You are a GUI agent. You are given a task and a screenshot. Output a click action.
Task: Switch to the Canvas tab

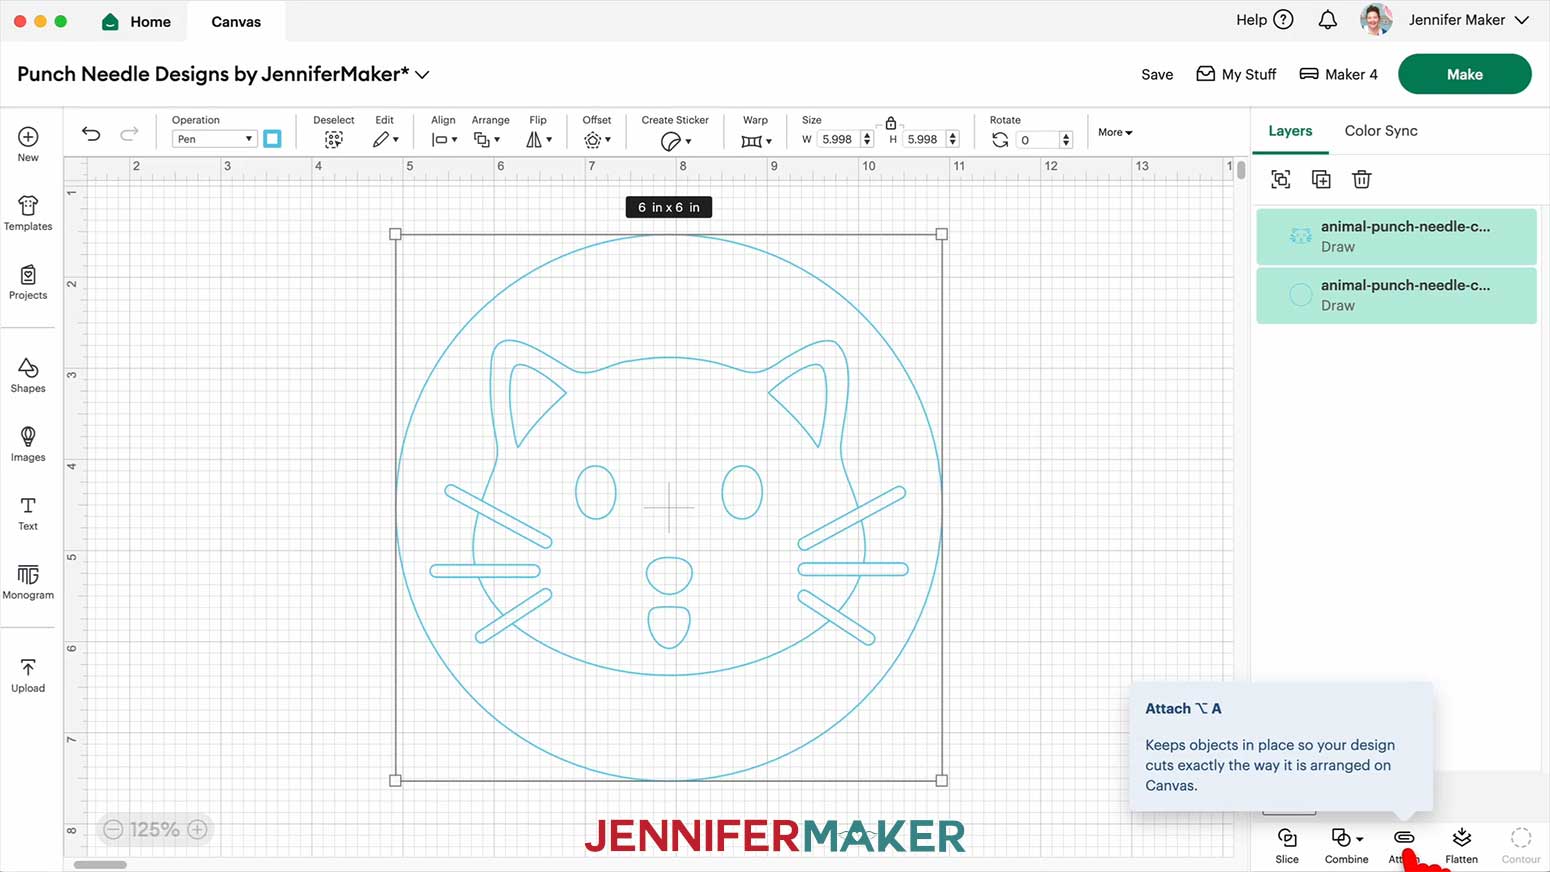(x=236, y=21)
